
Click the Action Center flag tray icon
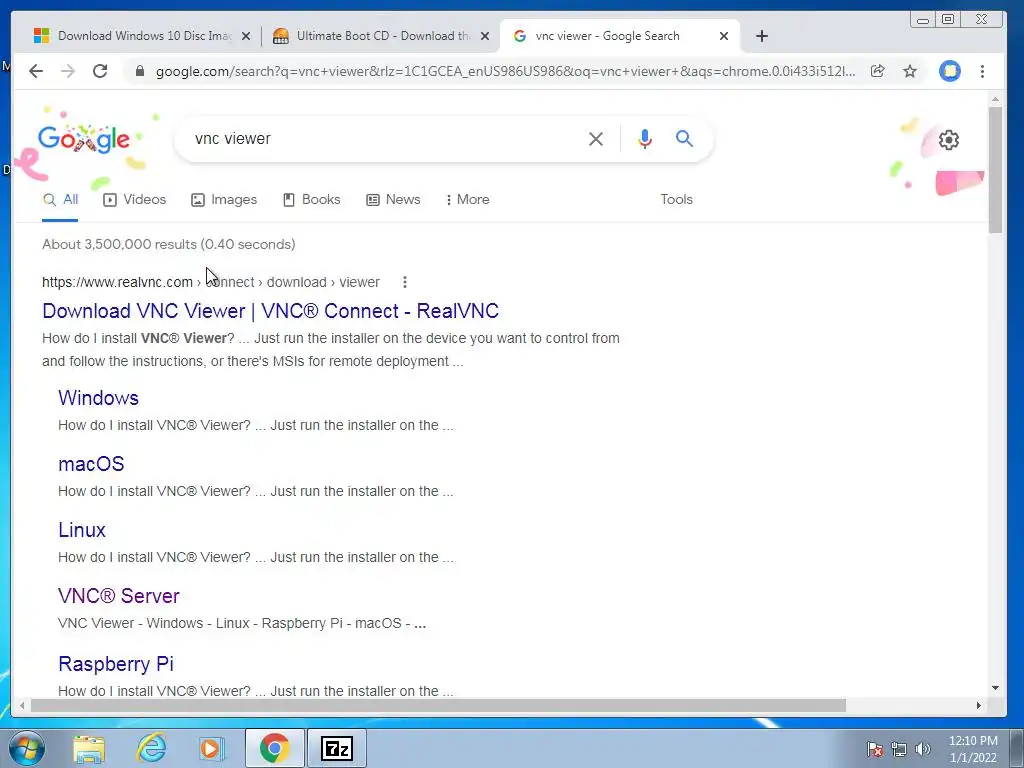875,749
